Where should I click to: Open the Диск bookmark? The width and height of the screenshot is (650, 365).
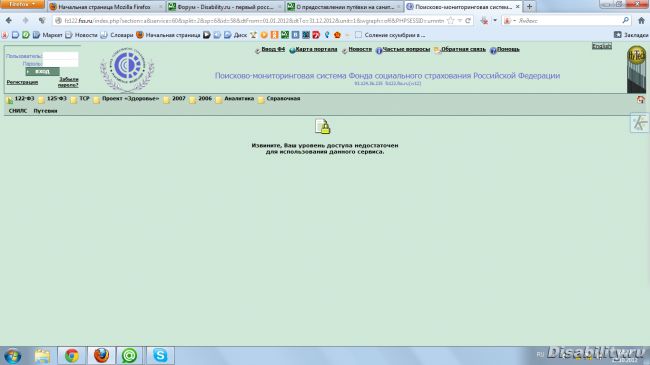[x=235, y=35]
